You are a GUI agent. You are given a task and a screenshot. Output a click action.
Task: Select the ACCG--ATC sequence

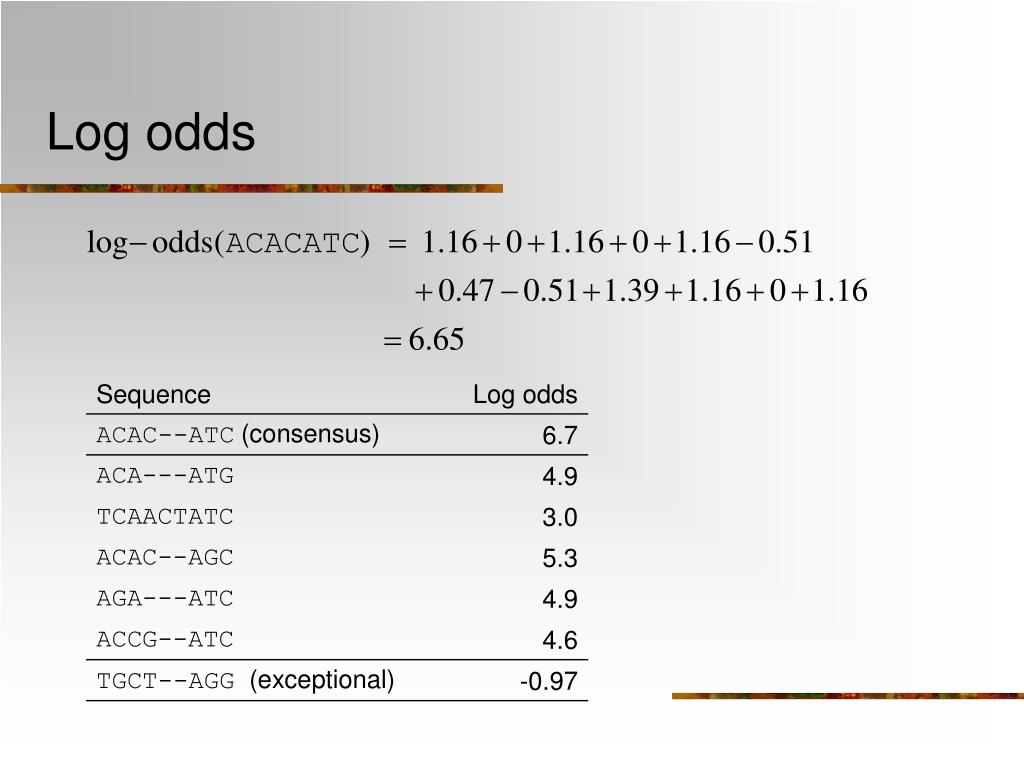(x=165, y=639)
